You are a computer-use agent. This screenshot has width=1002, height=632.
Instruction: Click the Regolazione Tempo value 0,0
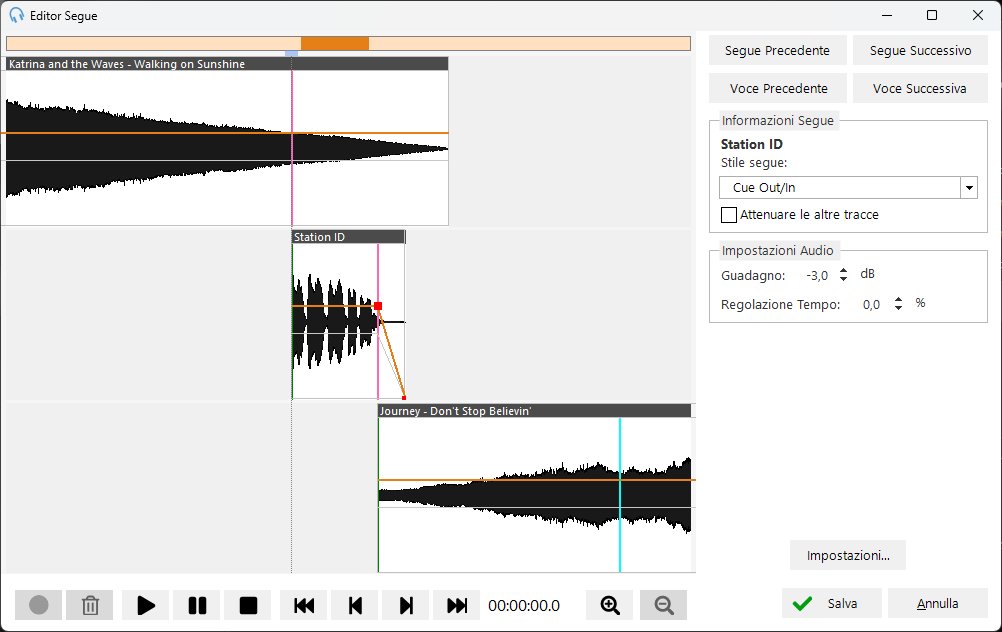coord(871,305)
